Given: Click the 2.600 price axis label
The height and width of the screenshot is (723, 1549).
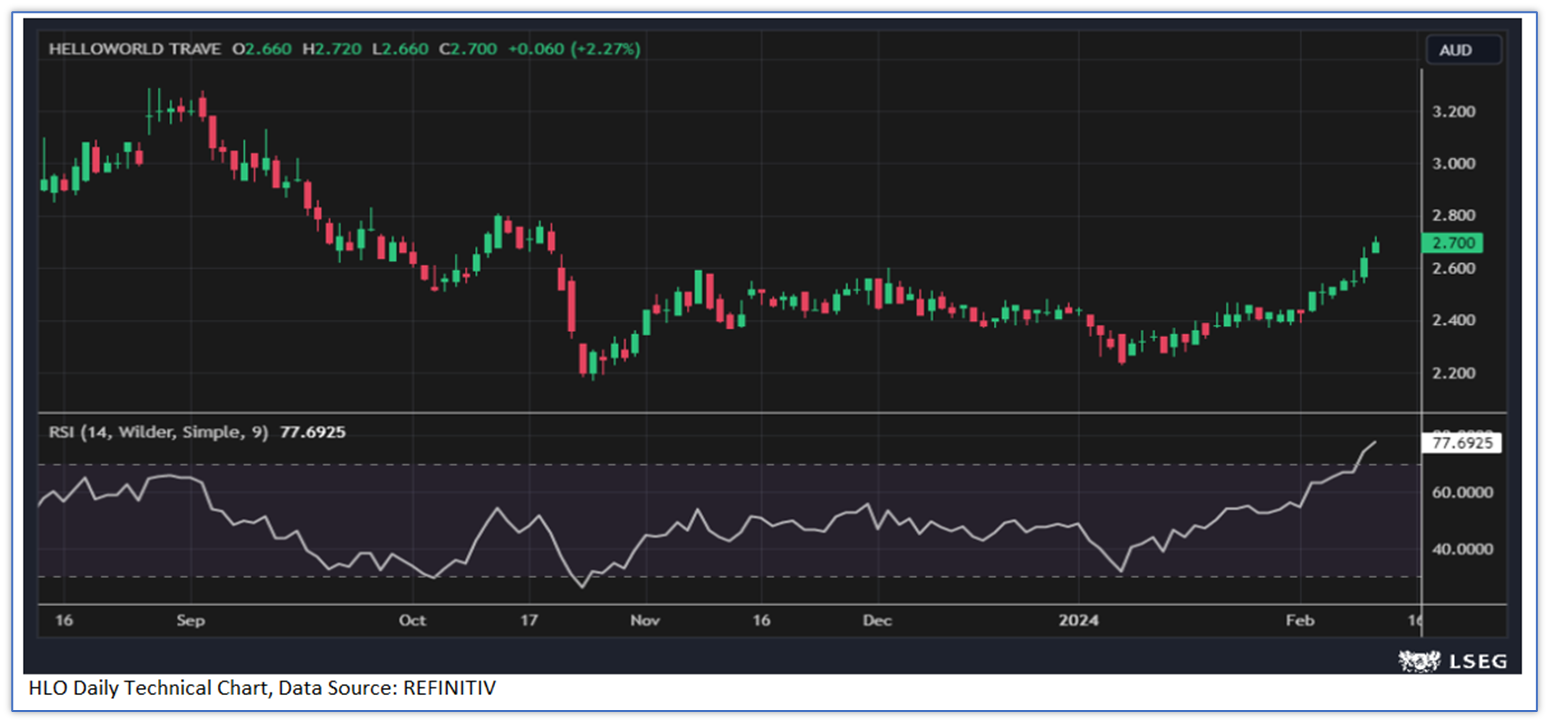Looking at the screenshot, I should [1455, 269].
